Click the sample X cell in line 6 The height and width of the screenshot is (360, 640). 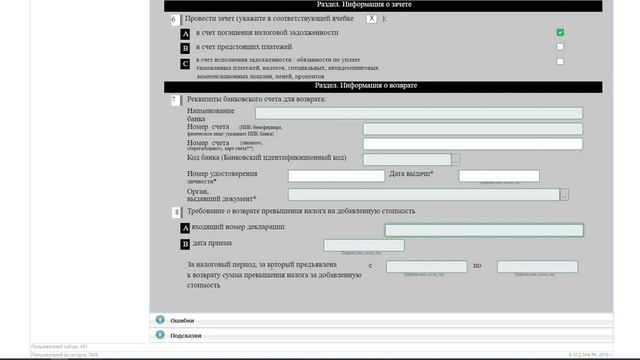tap(371, 19)
